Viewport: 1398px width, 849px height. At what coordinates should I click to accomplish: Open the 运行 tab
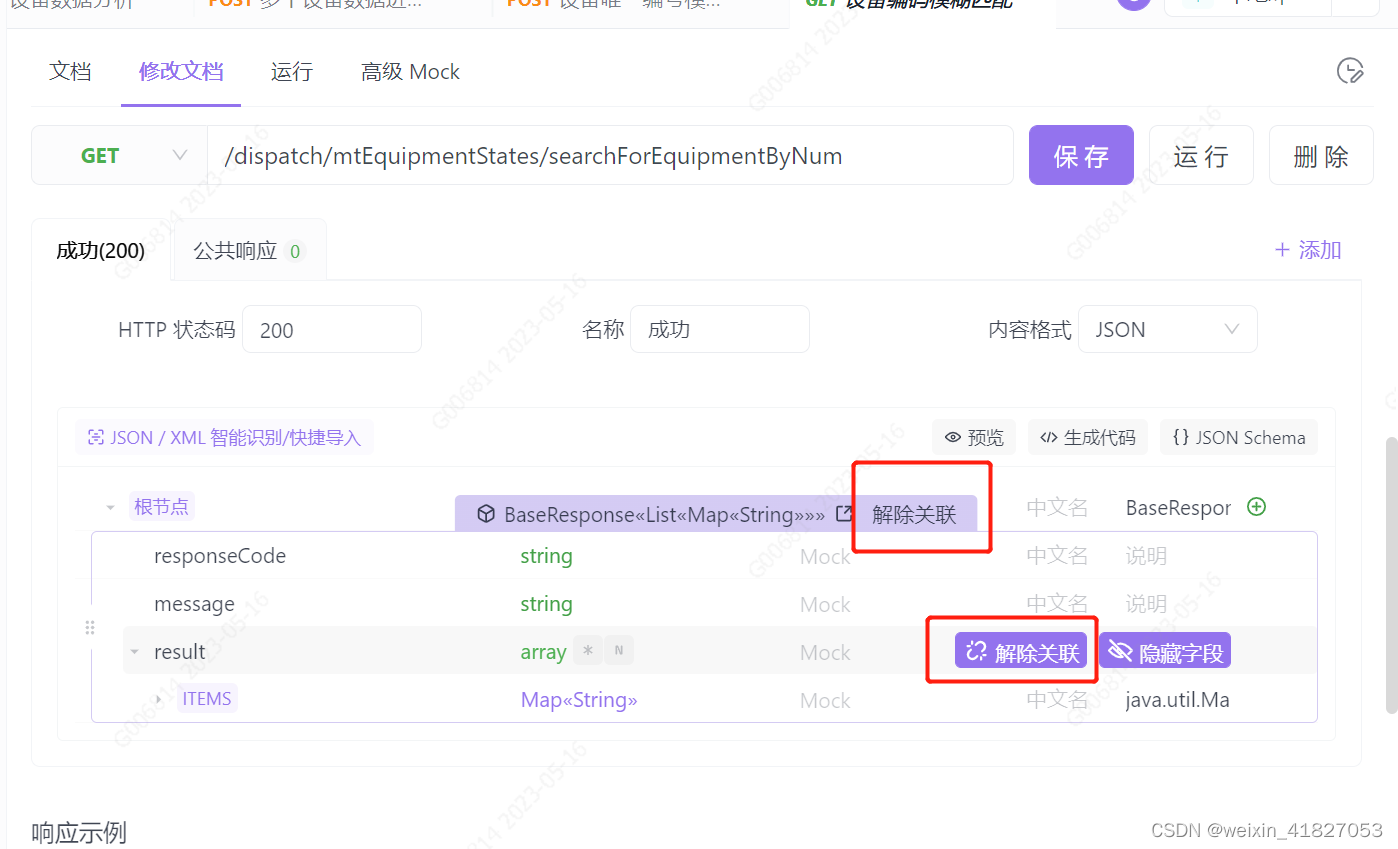click(x=292, y=71)
